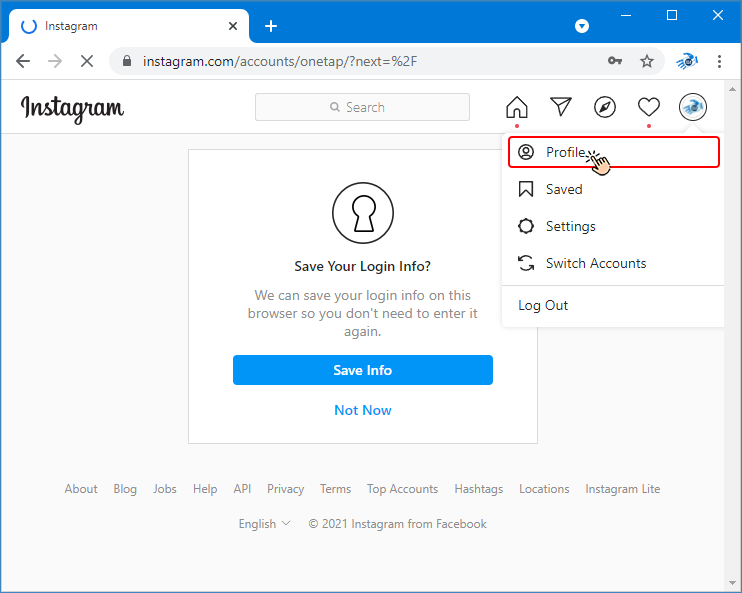Expand the English language dropdown

(x=264, y=524)
